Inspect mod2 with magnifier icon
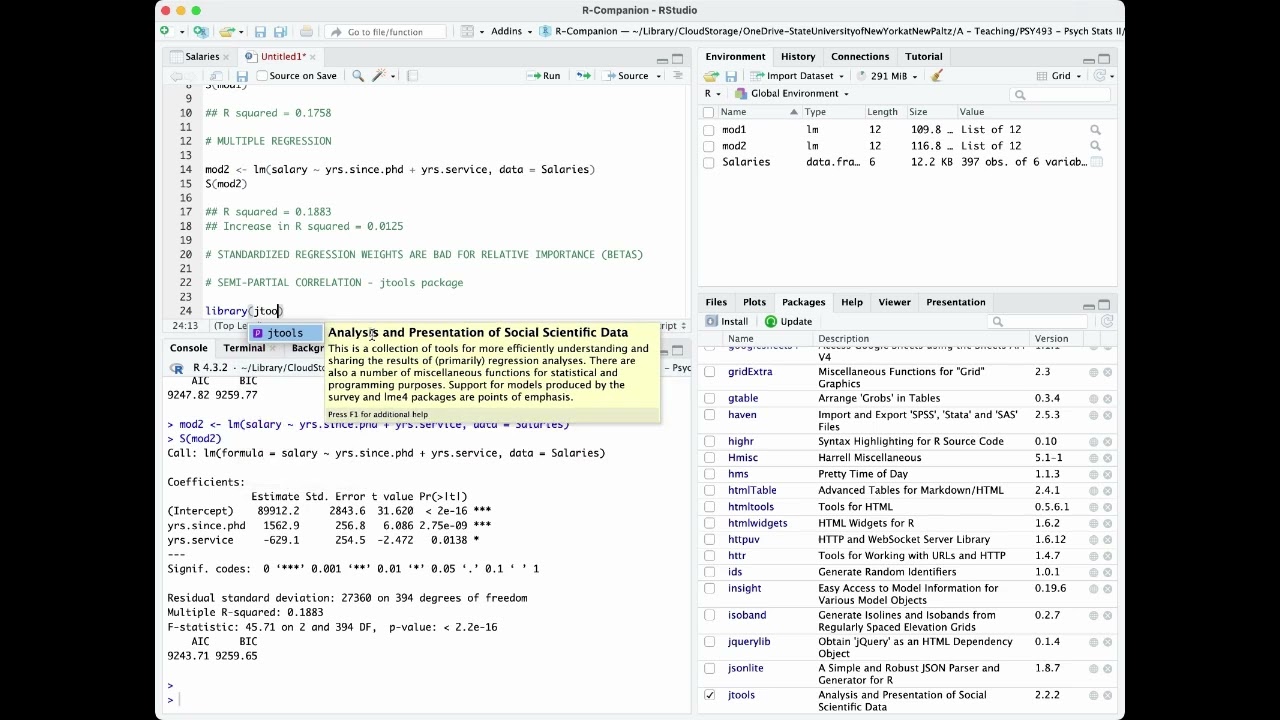The height and width of the screenshot is (720, 1280). [x=1095, y=146]
